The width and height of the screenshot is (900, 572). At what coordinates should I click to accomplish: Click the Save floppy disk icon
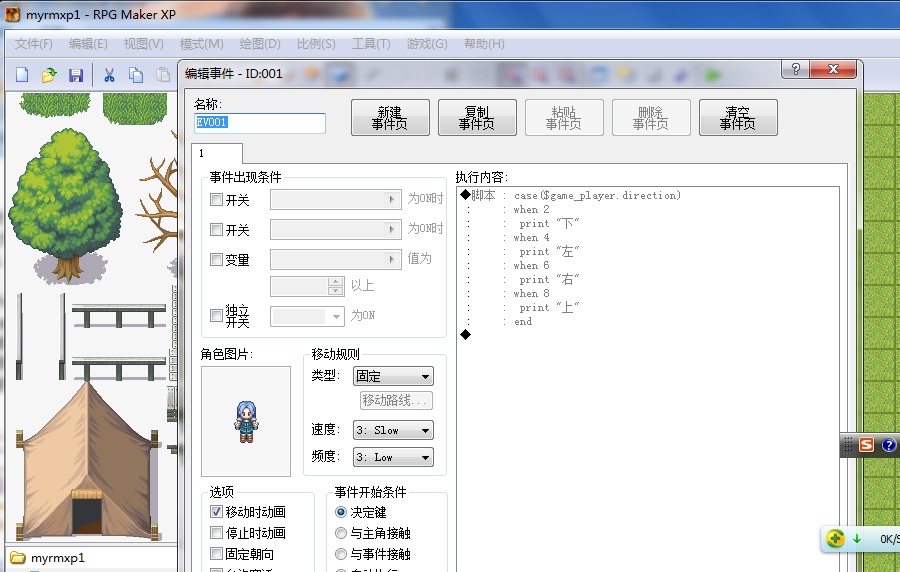76,75
